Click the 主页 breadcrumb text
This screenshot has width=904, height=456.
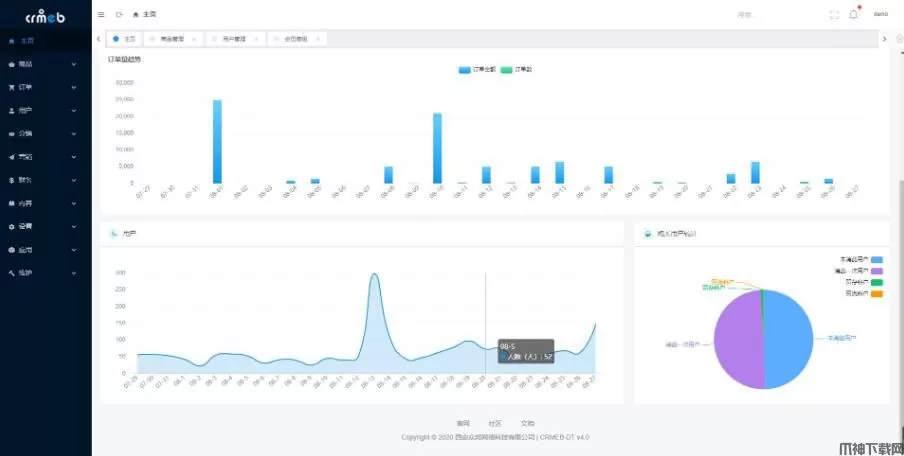[149, 14]
